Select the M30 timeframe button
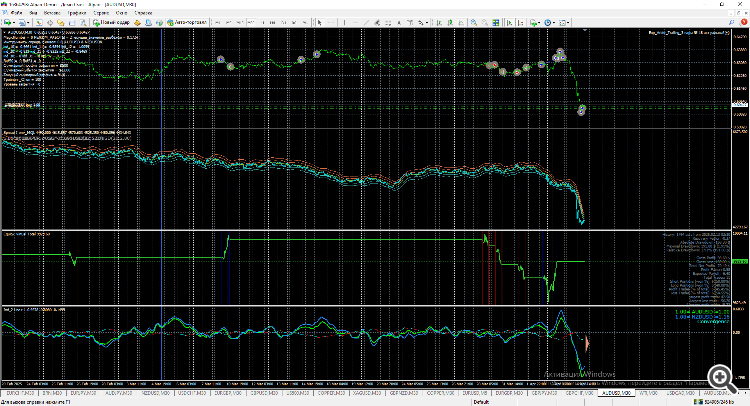This screenshot has width=750, height=406. point(251,22)
